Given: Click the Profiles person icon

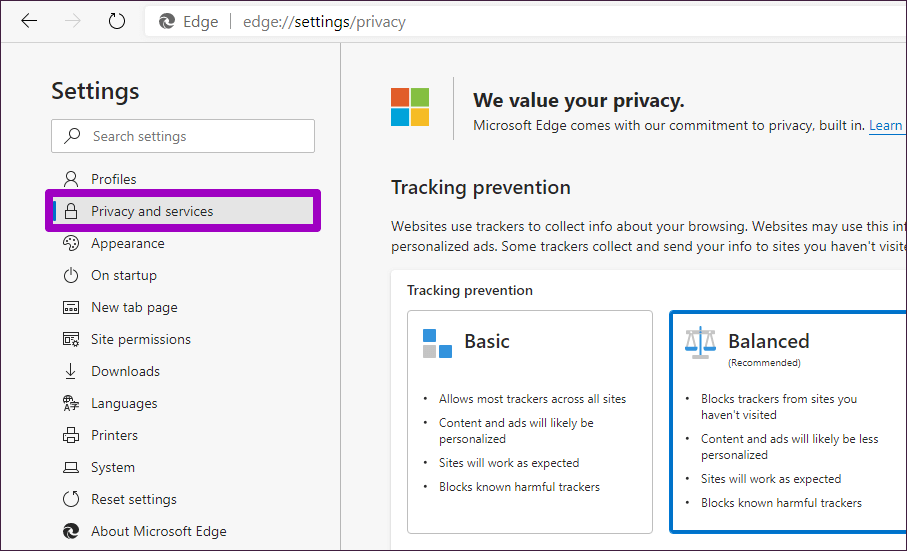Looking at the screenshot, I should 71,179.
